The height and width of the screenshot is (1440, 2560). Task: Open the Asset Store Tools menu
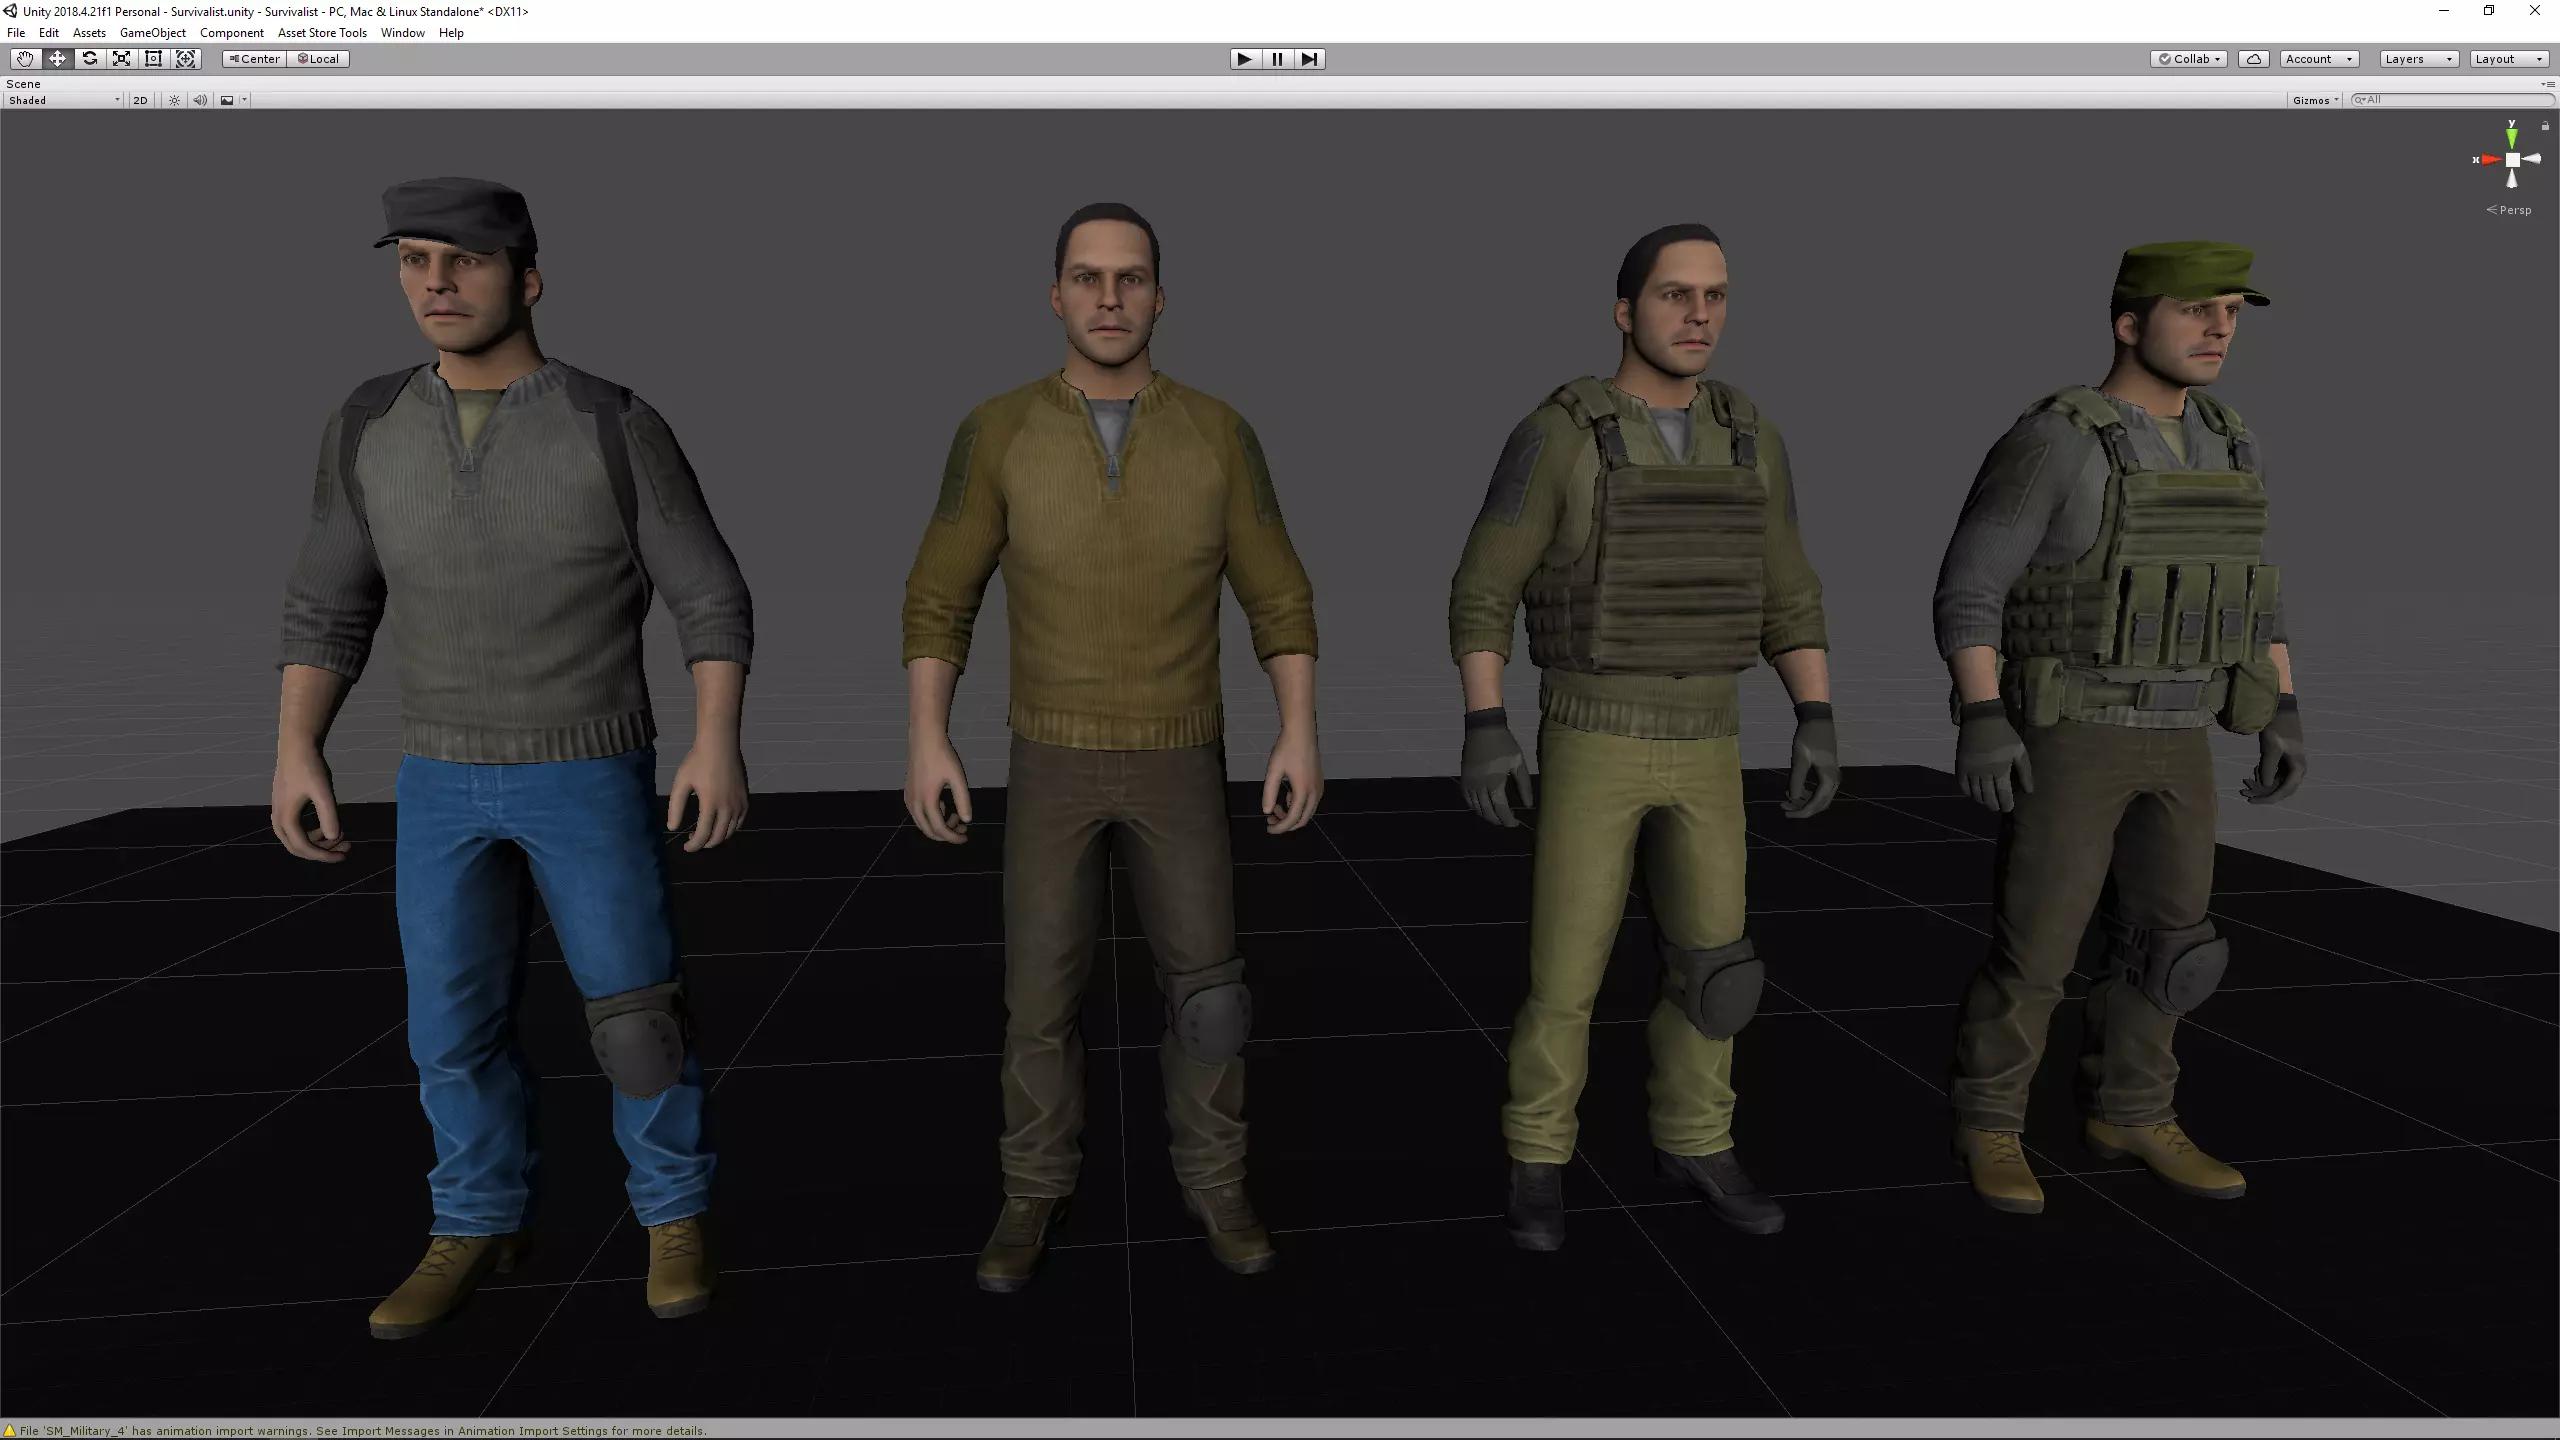pyautogui.click(x=322, y=33)
